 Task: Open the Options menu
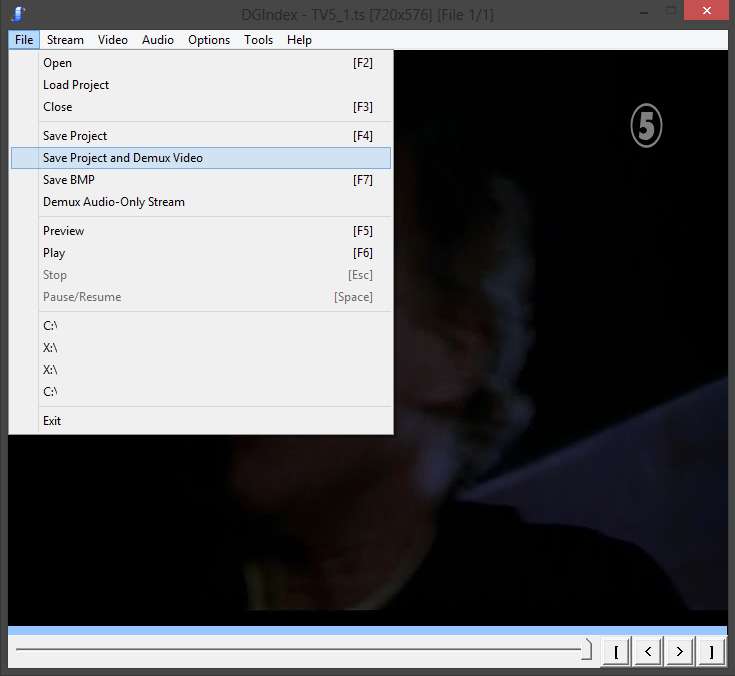pos(209,40)
